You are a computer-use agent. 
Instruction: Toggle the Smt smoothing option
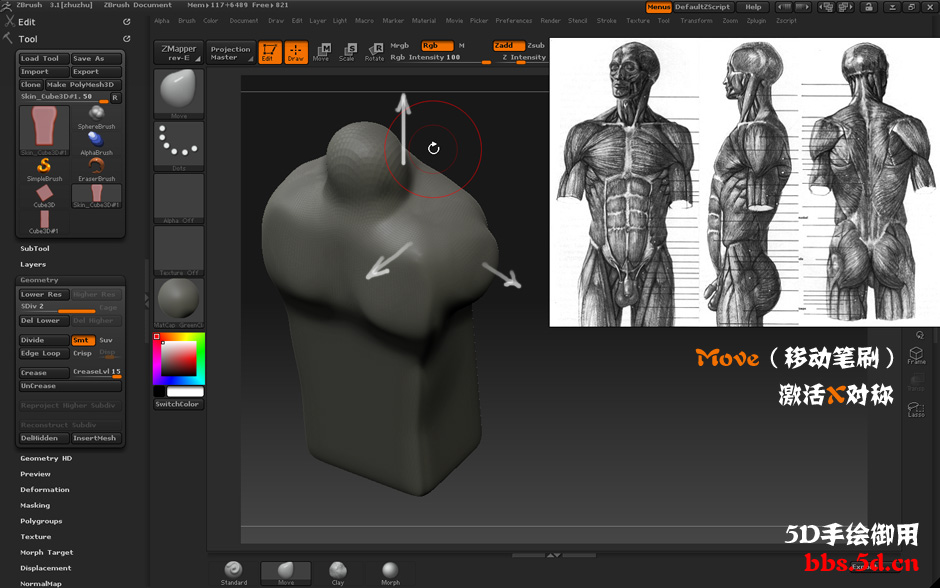tap(83, 340)
